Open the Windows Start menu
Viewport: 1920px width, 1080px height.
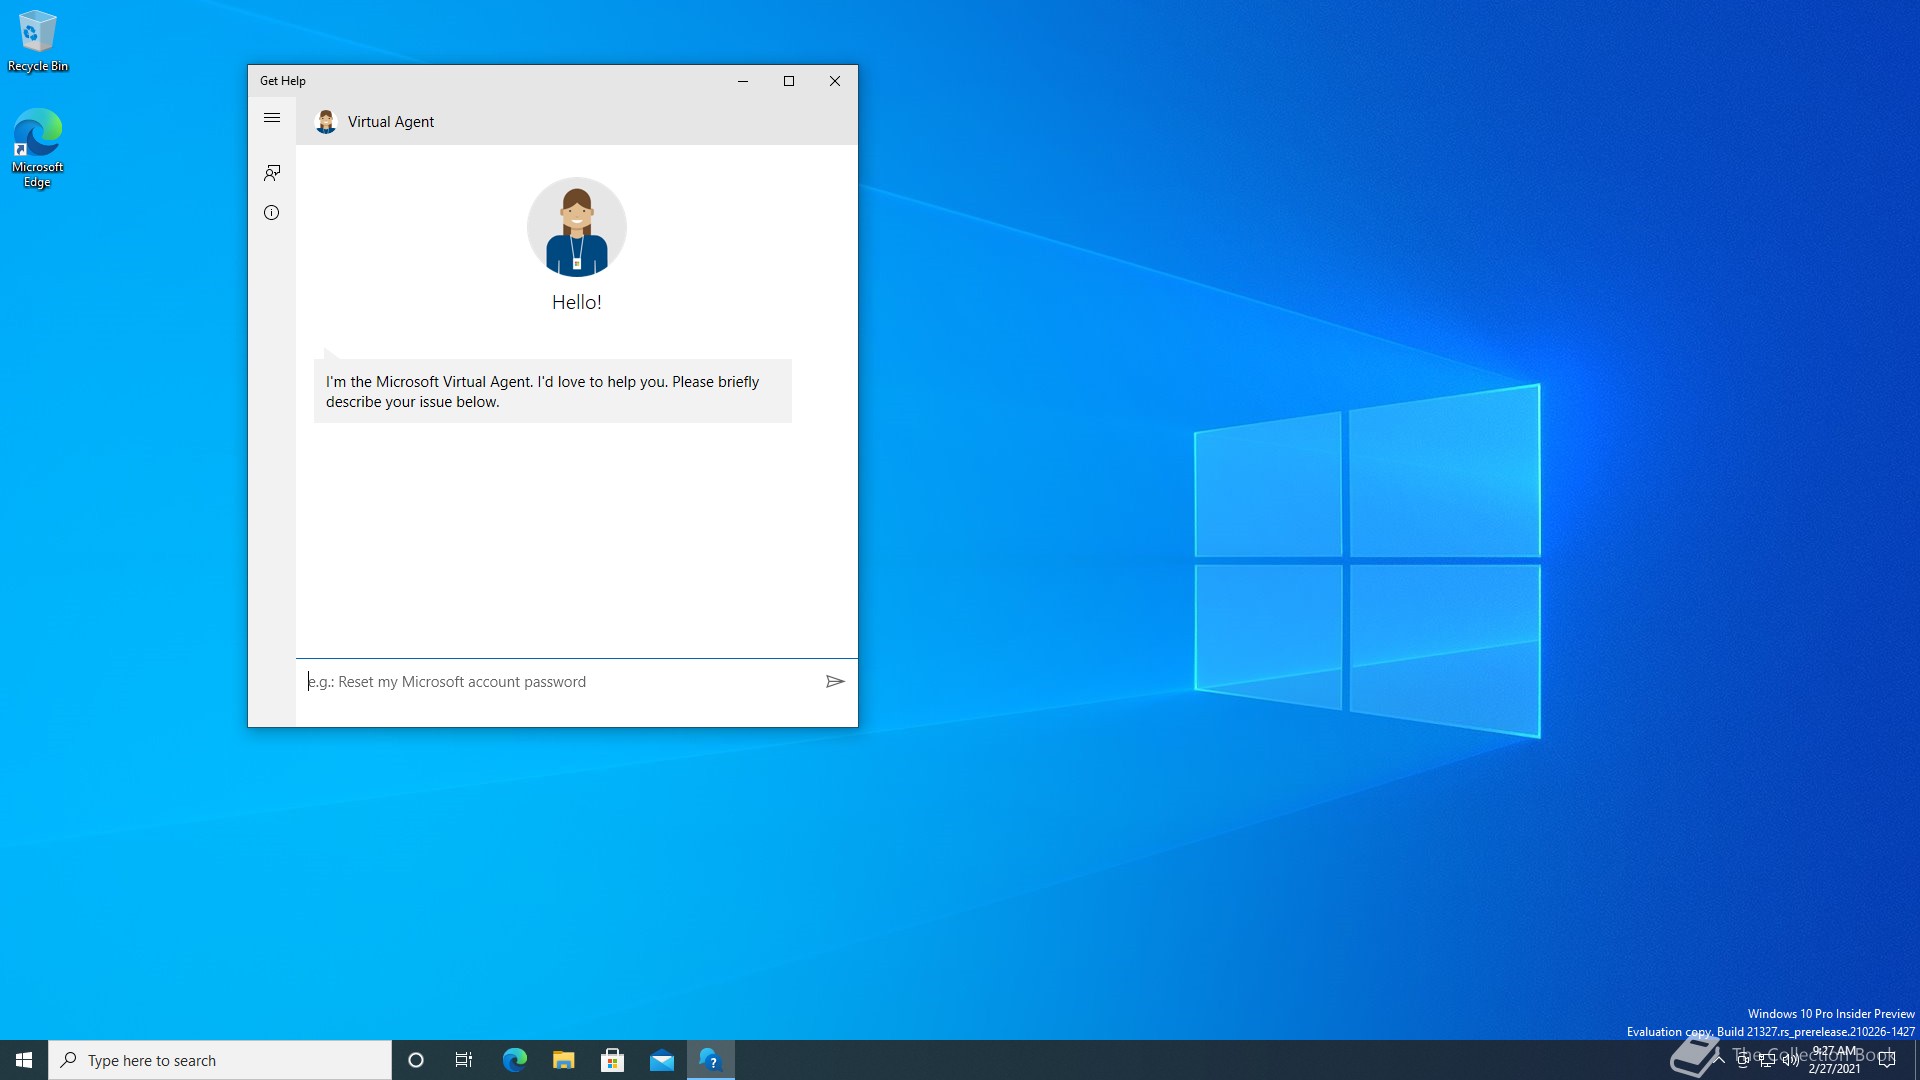[x=24, y=1060]
